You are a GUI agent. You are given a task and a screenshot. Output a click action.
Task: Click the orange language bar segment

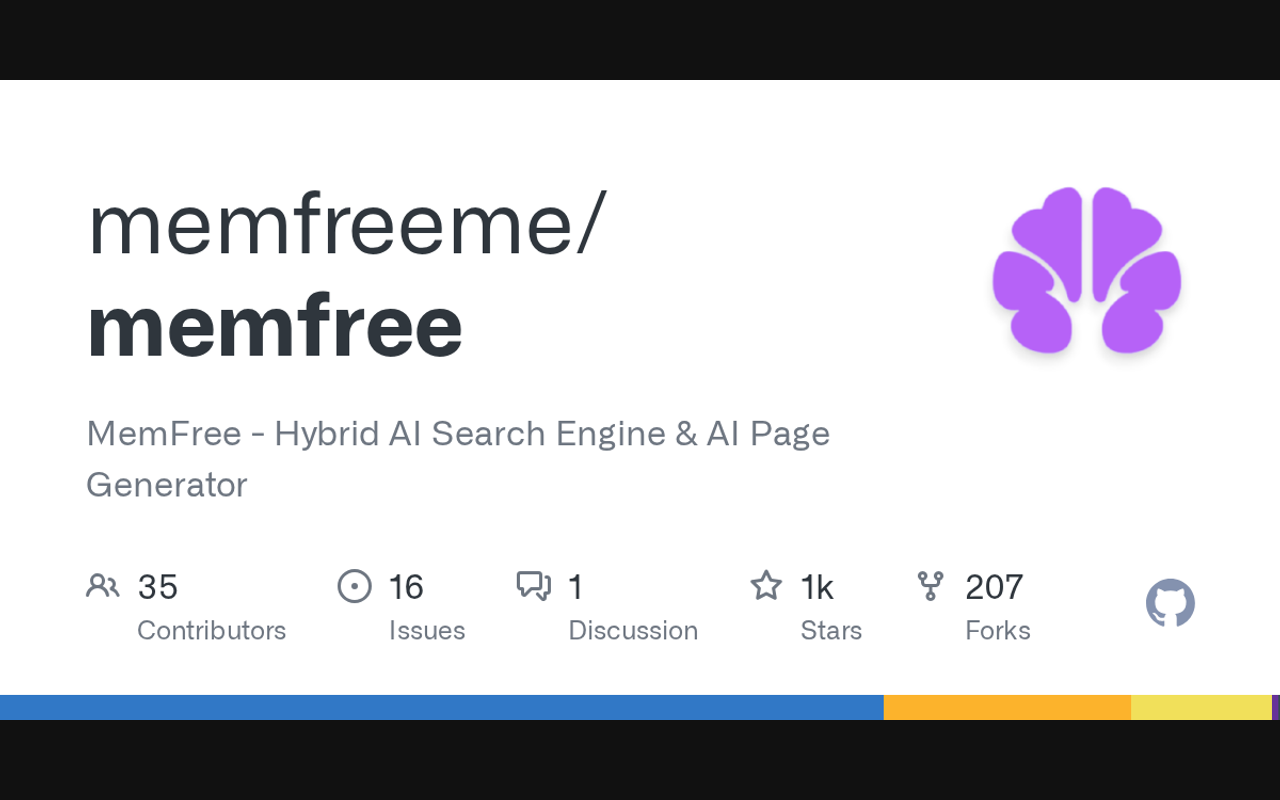click(1007, 707)
